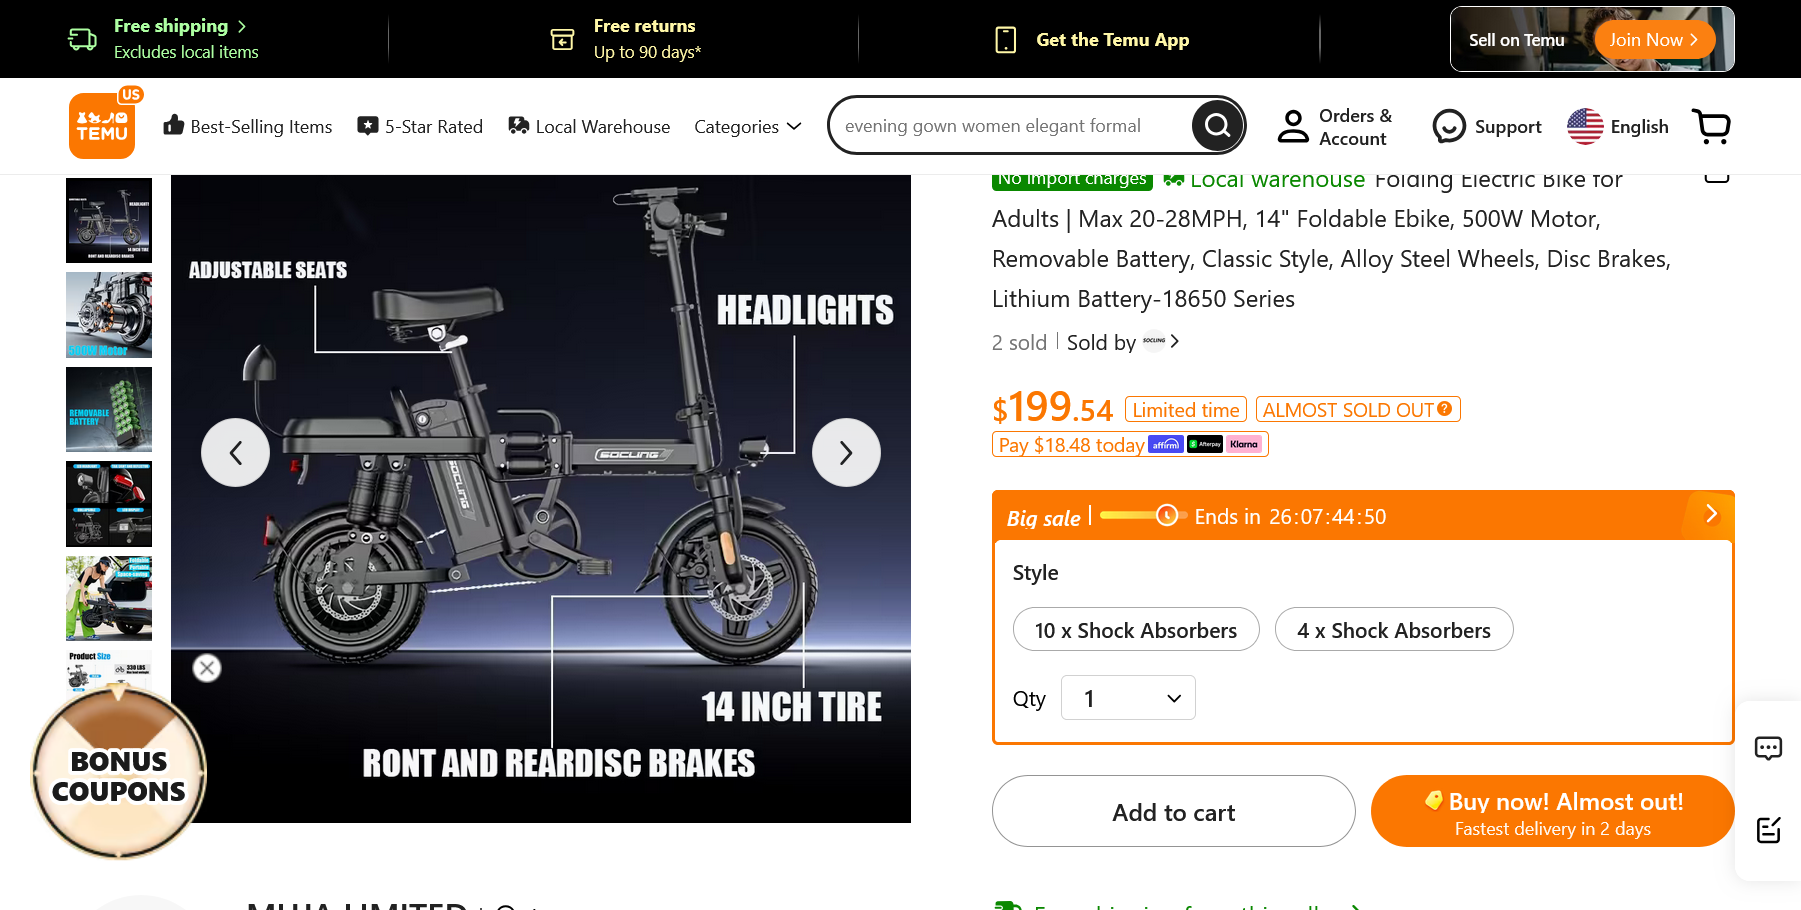1801x910 pixels.
Task: Click the ALMOST SOLD OUT help icon
Action: click(x=1444, y=409)
